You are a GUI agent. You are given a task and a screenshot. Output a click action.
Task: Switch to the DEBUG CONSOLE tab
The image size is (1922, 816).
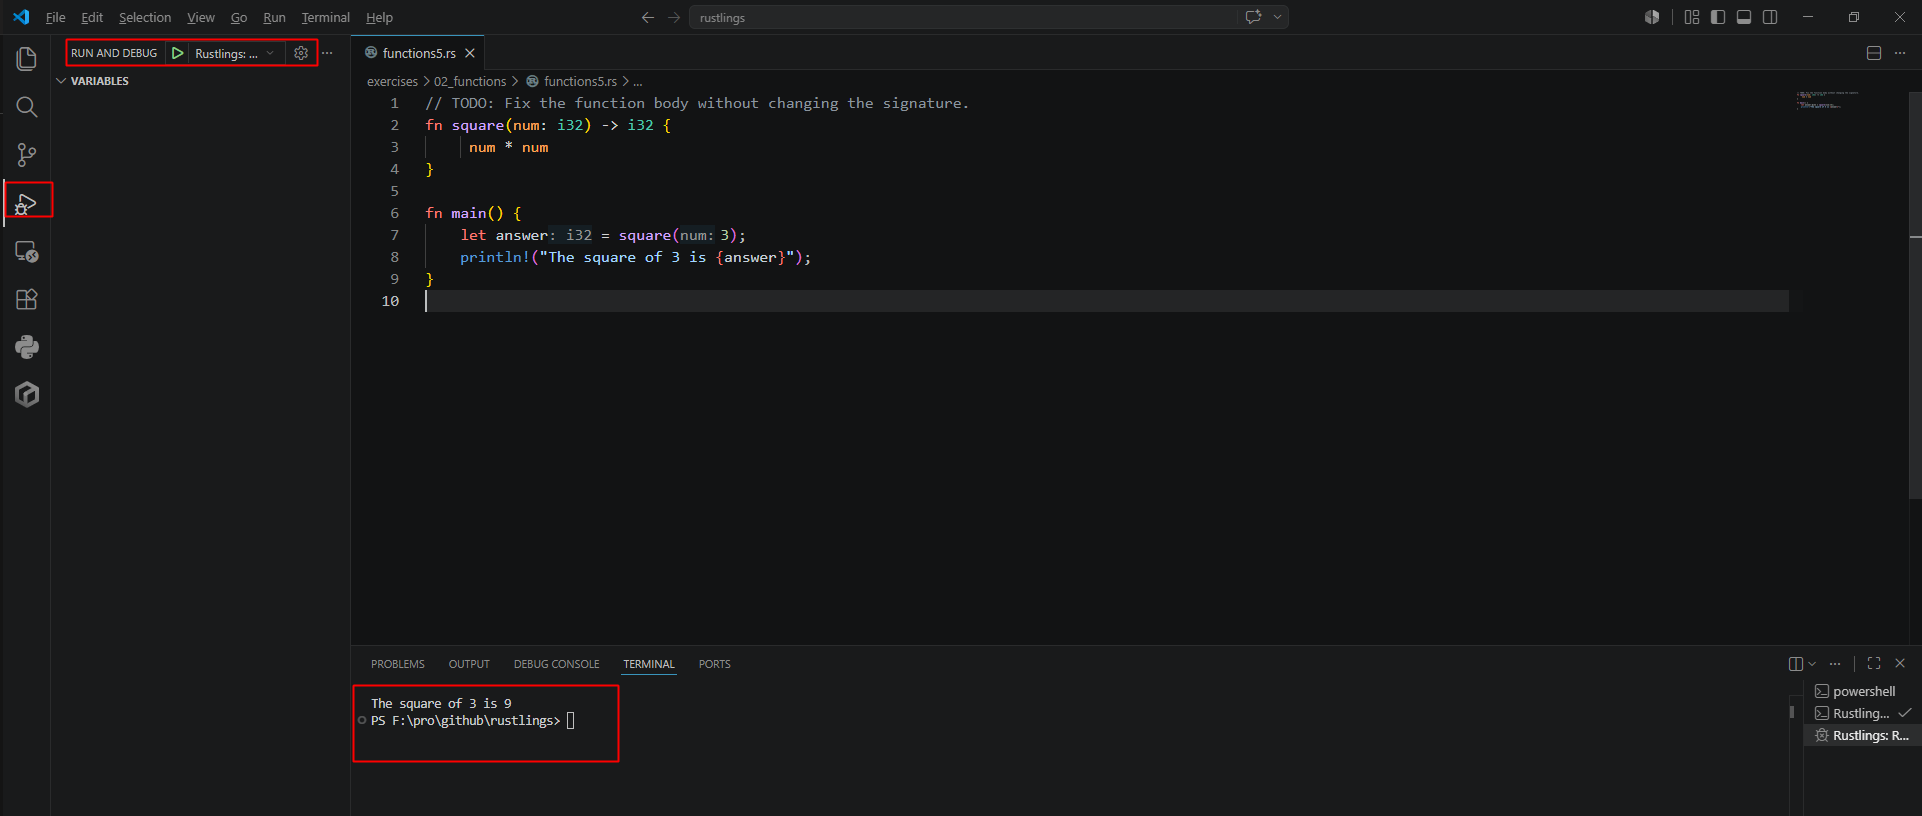coord(557,664)
